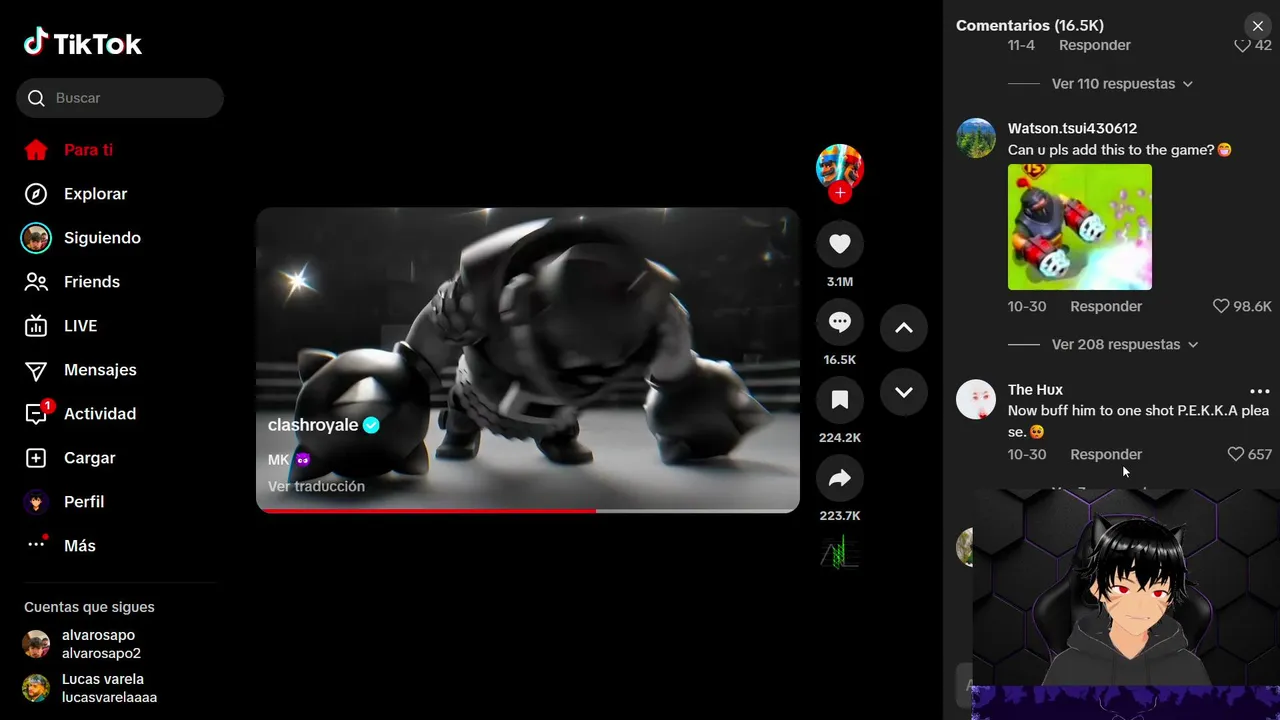This screenshot has width=1280, height=720.
Task: Open options menu on The Hux comment
Action: click(1260, 391)
